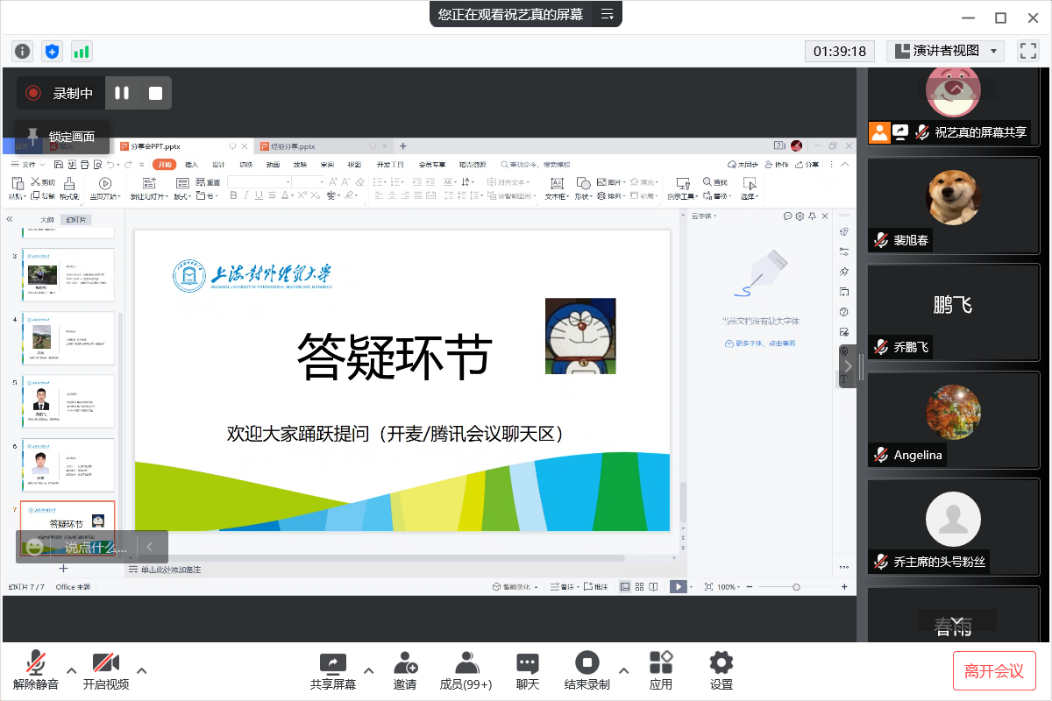Open meeting Settings (设置)
This screenshot has width=1052, height=701.
tap(721, 670)
